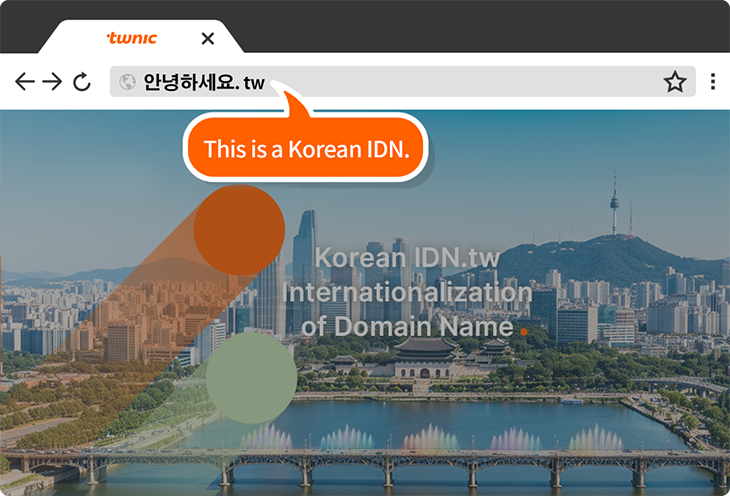Click the forward navigation arrow
The image size is (730, 496).
(x=53, y=82)
